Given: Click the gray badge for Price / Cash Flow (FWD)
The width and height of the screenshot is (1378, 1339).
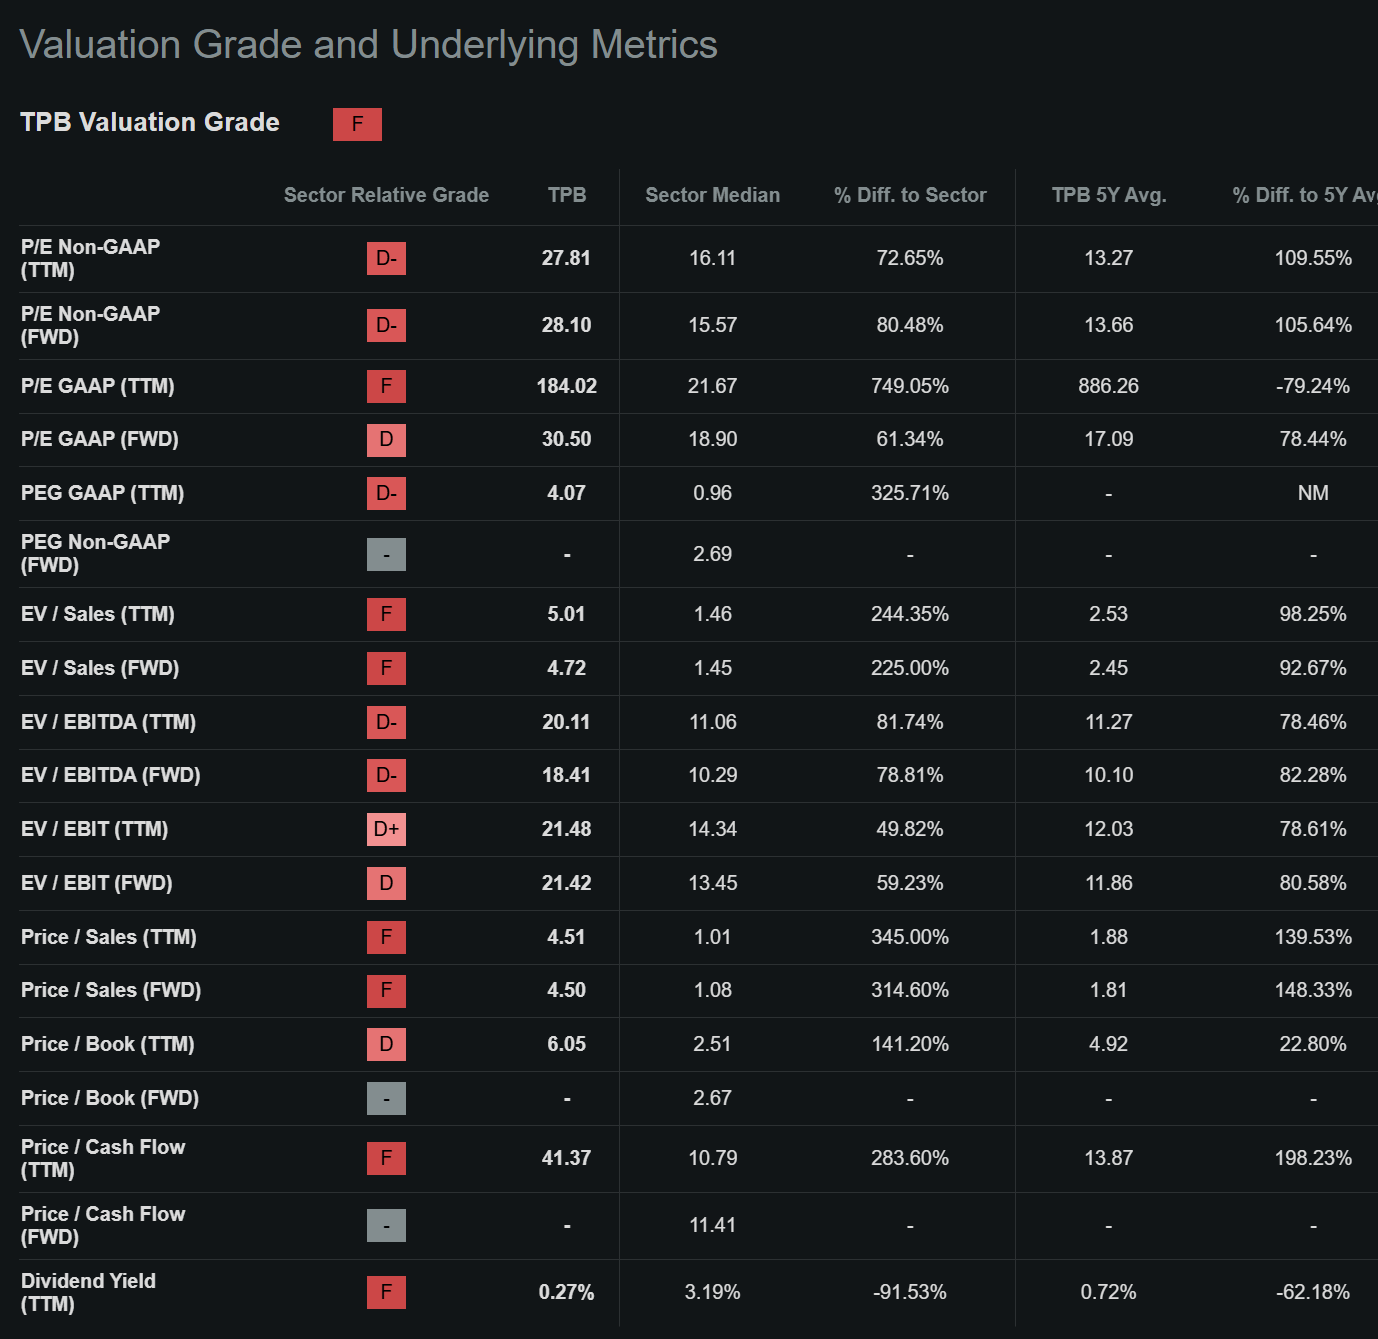Looking at the screenshot, I should (386, 1225).
